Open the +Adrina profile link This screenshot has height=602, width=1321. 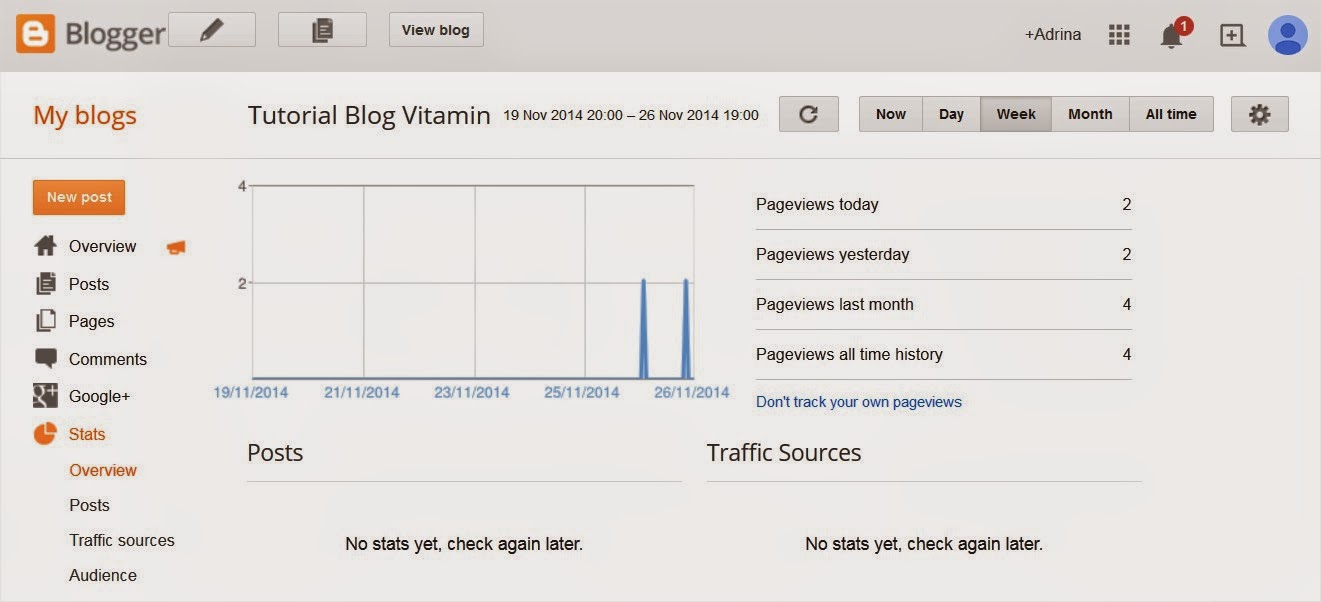coord(1053,35)
